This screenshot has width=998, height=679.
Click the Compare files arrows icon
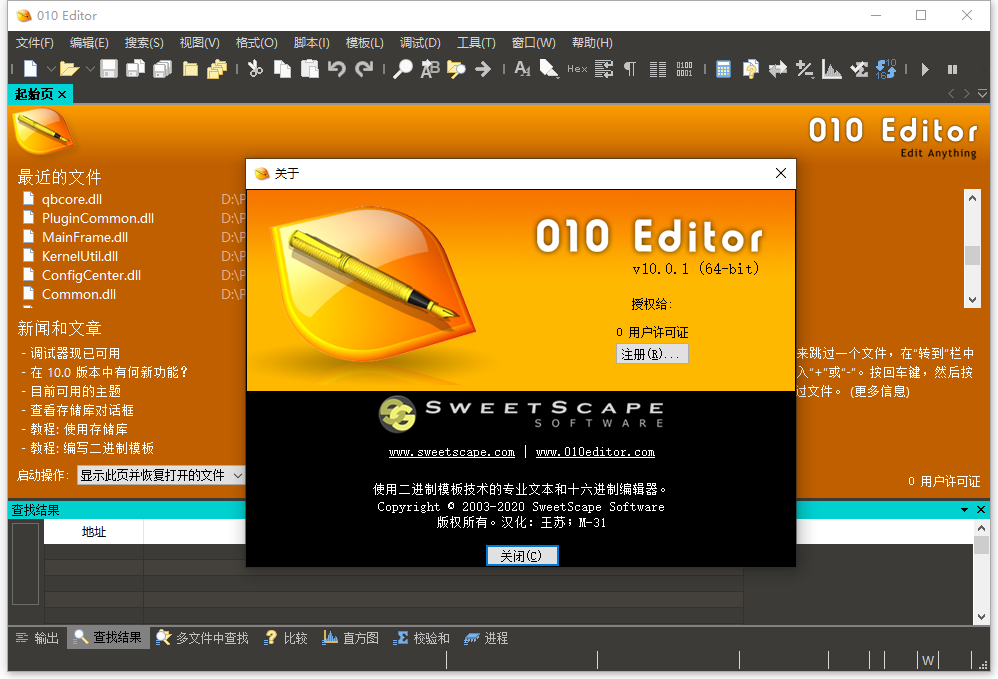click(778, 69)
